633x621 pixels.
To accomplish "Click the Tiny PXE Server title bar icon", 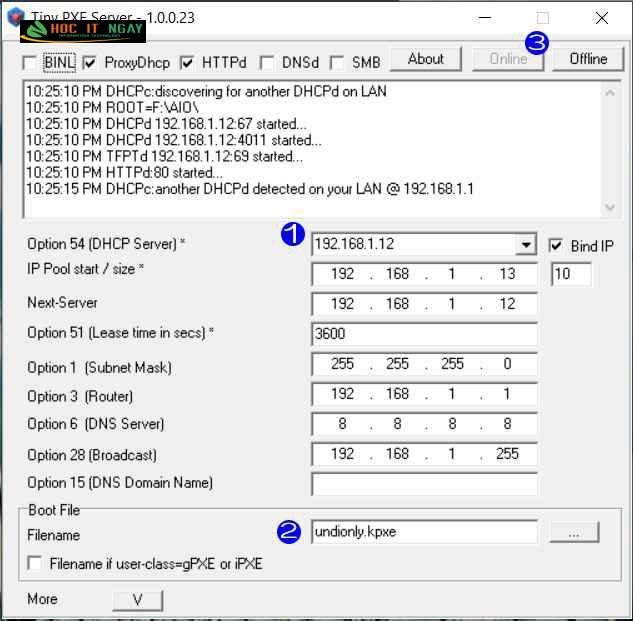I will point(15,17).
